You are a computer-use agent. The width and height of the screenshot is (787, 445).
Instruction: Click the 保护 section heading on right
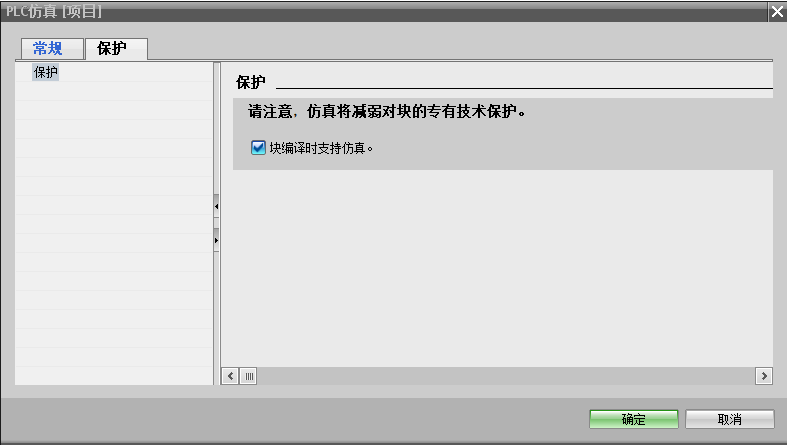[250, 82]
